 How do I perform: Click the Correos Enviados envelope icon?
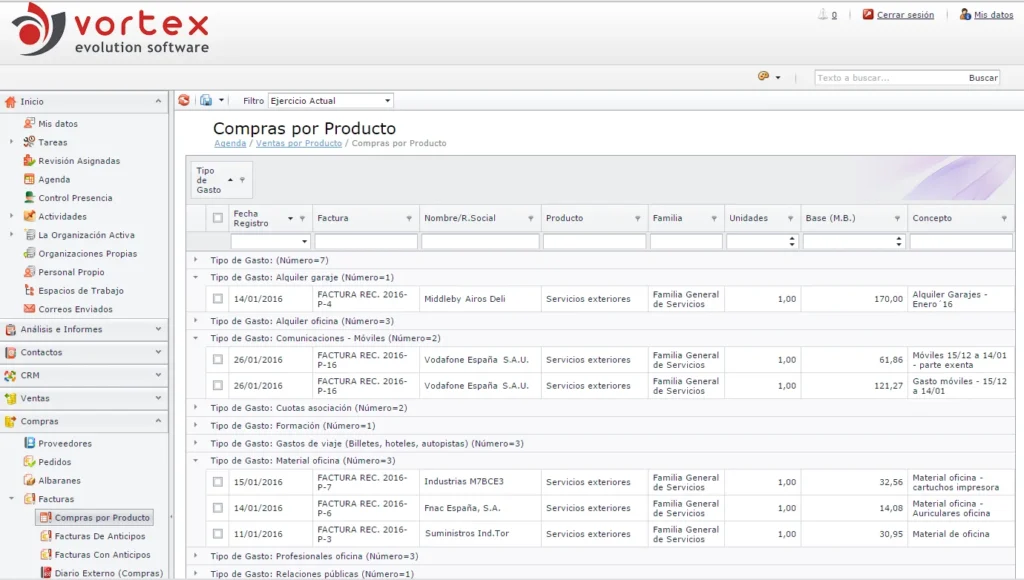(29, 309)
